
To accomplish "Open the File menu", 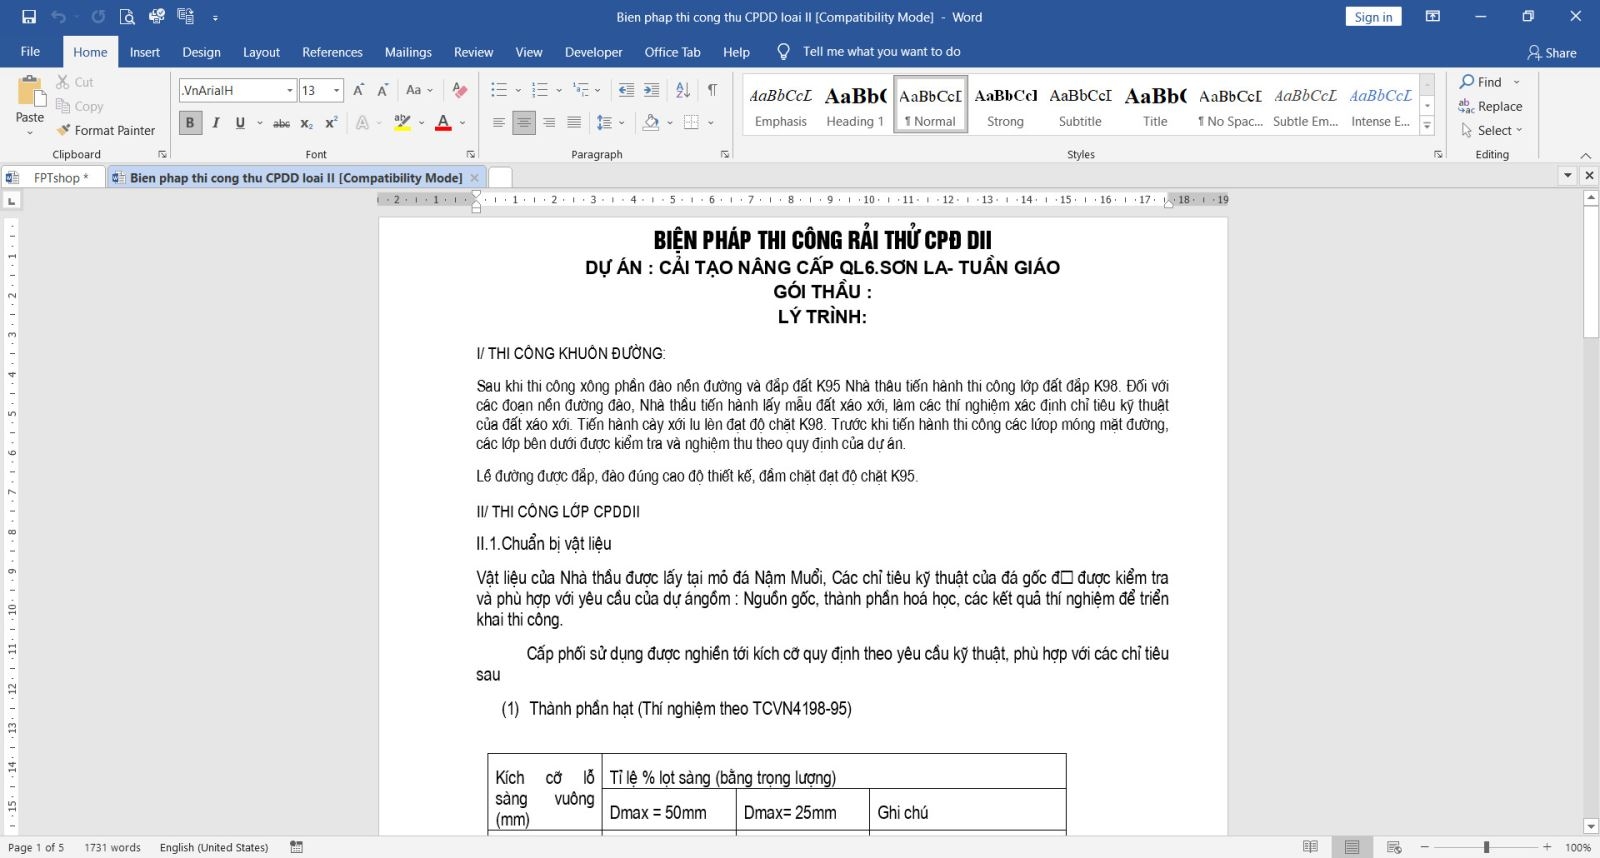I will (x=30, y=52).
